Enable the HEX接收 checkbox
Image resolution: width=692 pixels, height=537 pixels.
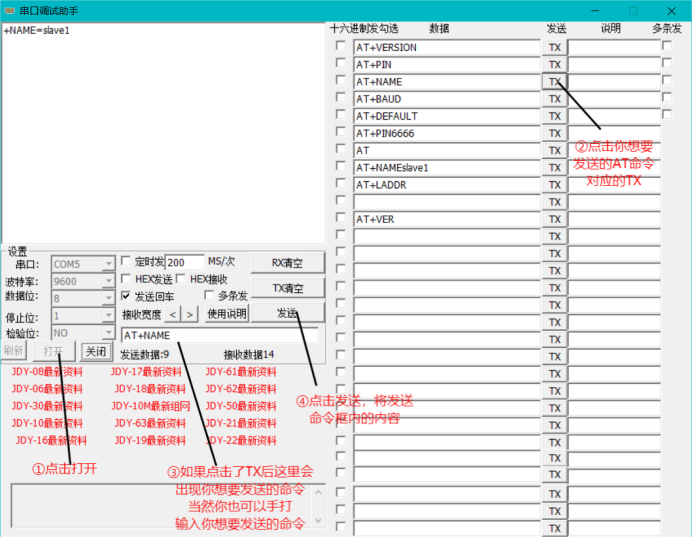coord(181,278)
